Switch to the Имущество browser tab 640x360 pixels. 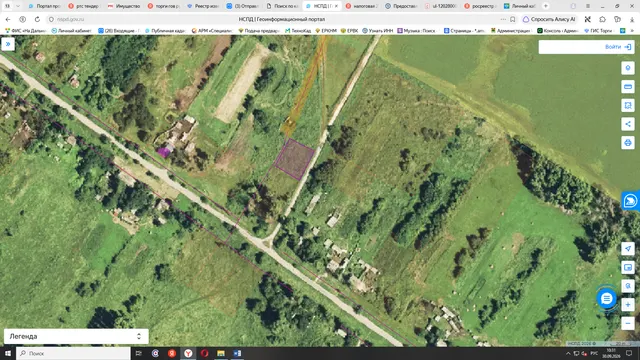[124, 6]
